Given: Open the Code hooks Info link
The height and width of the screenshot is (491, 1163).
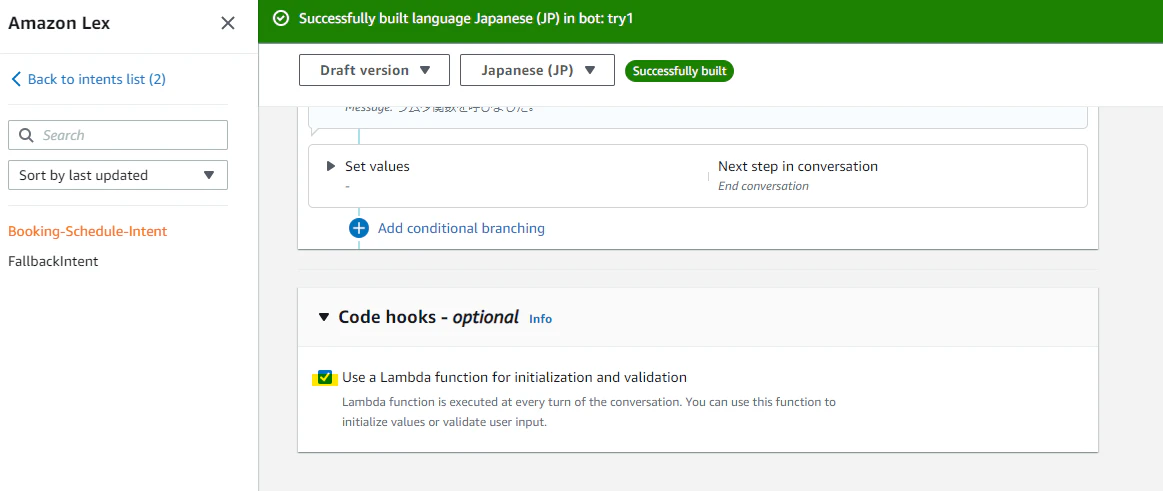Looking at the screenshot, I should 541,319.
